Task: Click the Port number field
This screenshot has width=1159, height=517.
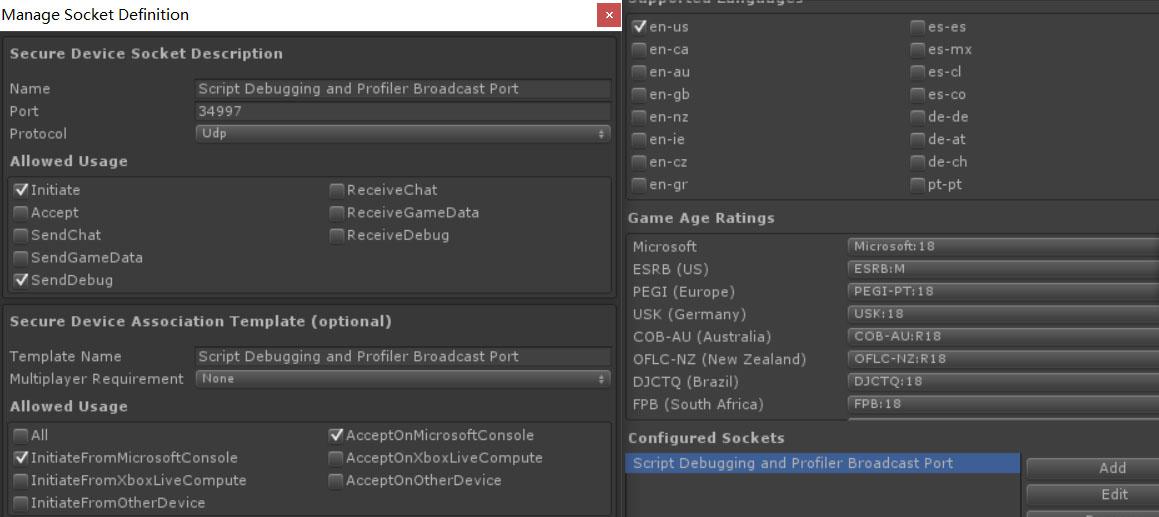Action: click(x=403, y=112)
